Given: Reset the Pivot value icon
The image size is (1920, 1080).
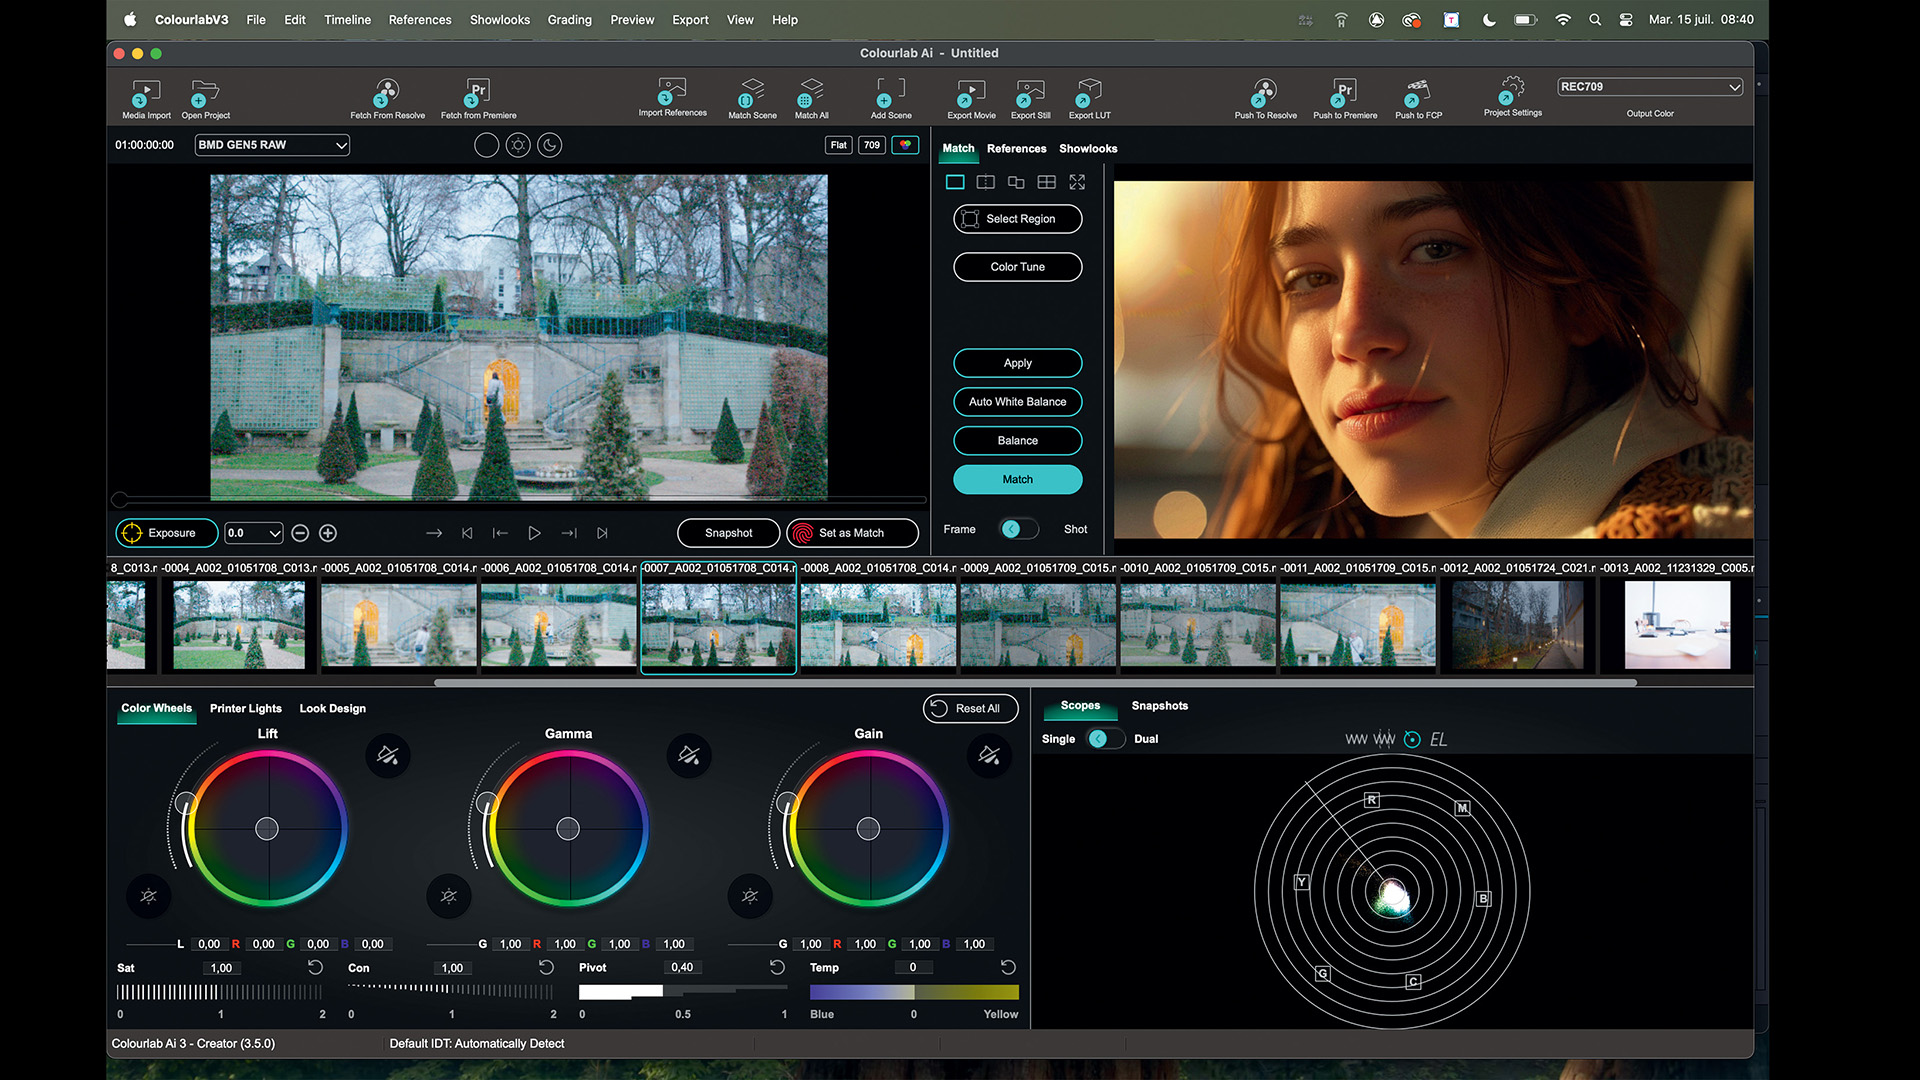Looking at the screenshot, I should point(777,967).
